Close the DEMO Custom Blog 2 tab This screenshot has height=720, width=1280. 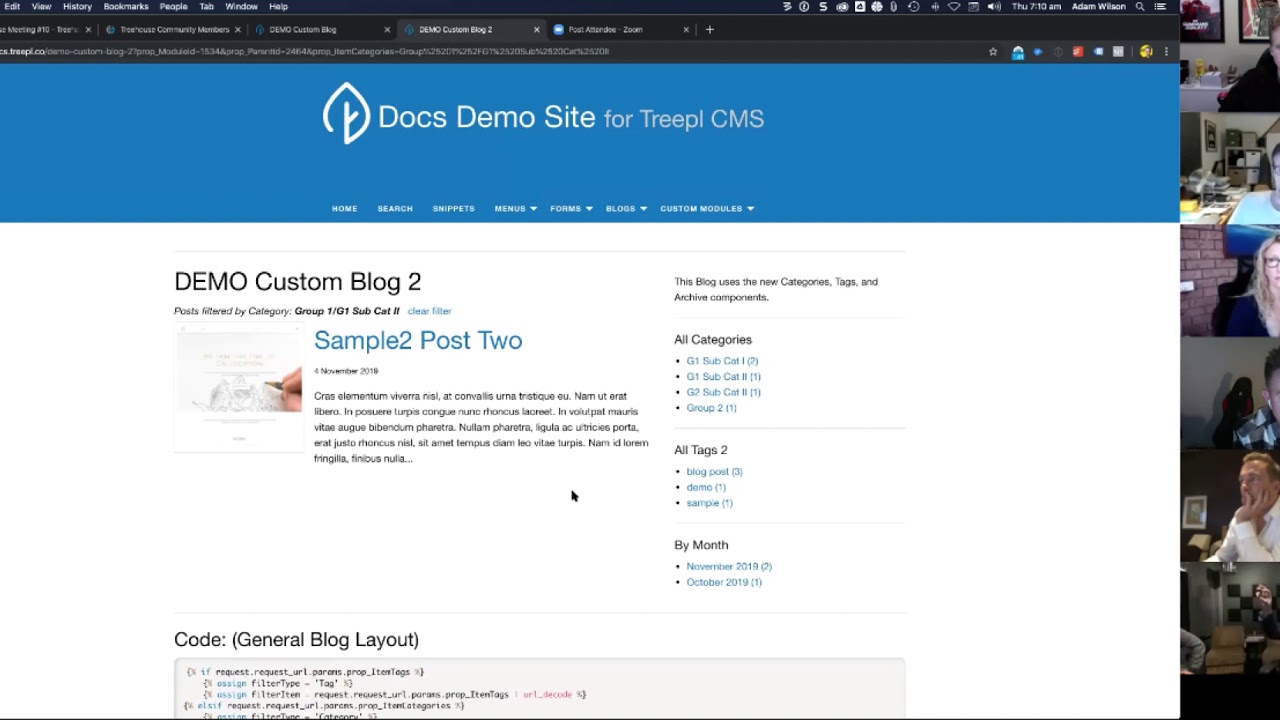[536, 30]
